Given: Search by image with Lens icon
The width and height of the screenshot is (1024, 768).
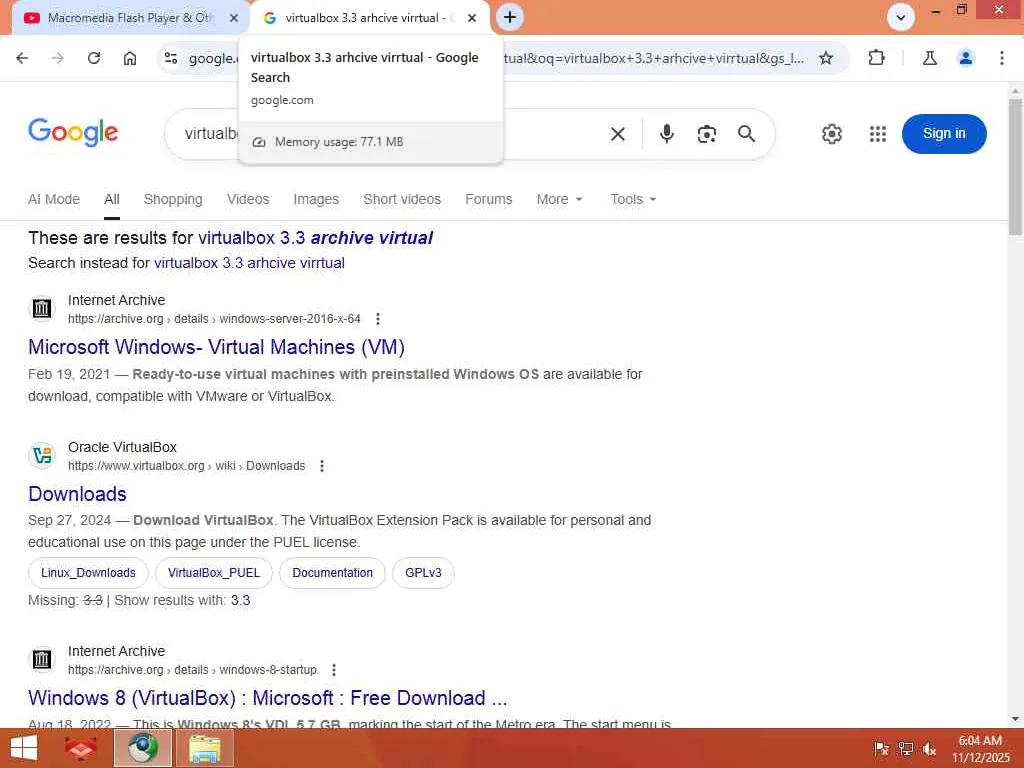Looking at the screenshot, I should 707,134.
